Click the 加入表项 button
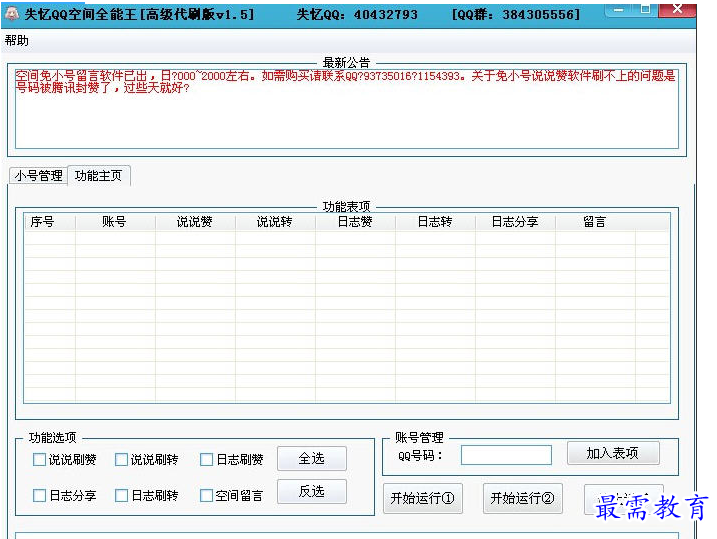Viewport: 717px width, 539px height. (613, 454)
